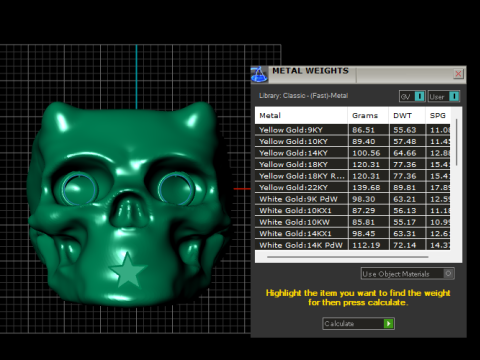Sort by the DWT column header

point(407,115)
